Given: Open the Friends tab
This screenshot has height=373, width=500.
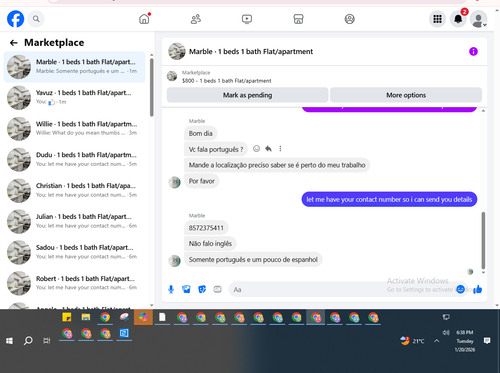Looking at the screenshot, I should 196,19.
